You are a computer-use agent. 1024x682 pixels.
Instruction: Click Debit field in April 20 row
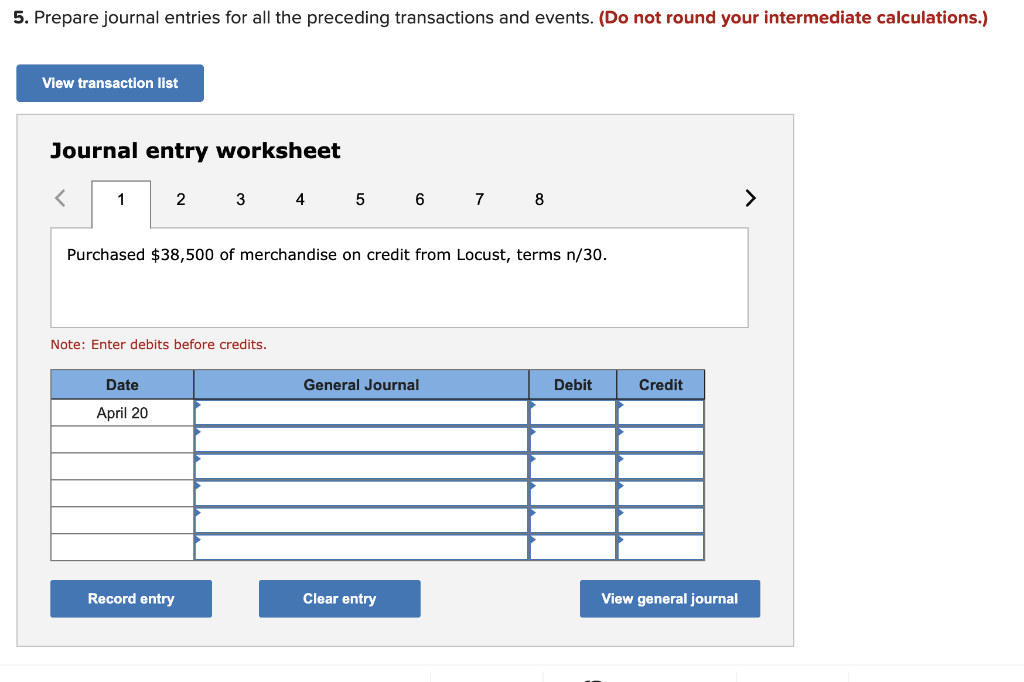573,413
